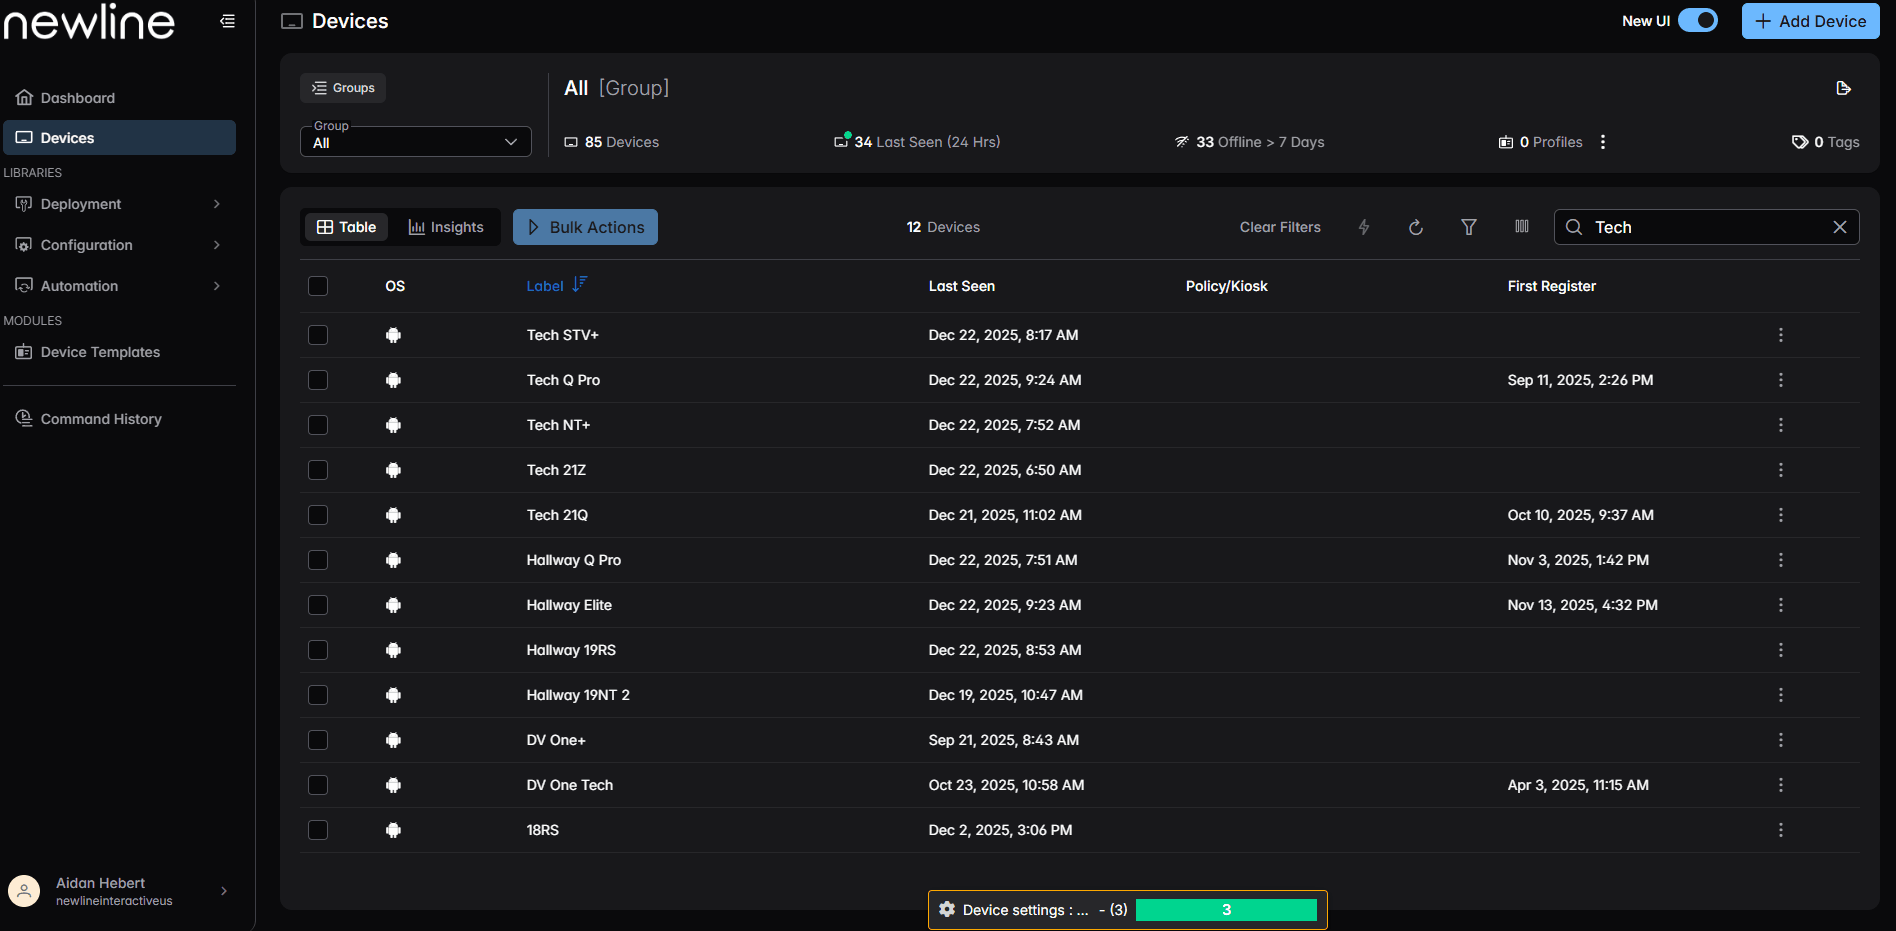Click the Tech search input field
The image size is (1896, 931).
pos(1707,227)
